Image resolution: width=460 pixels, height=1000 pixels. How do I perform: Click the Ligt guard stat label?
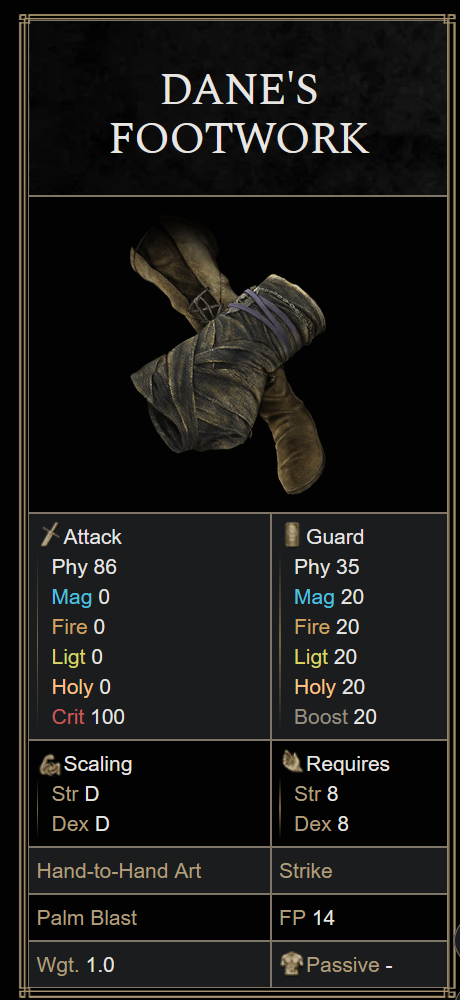(311, 657)
